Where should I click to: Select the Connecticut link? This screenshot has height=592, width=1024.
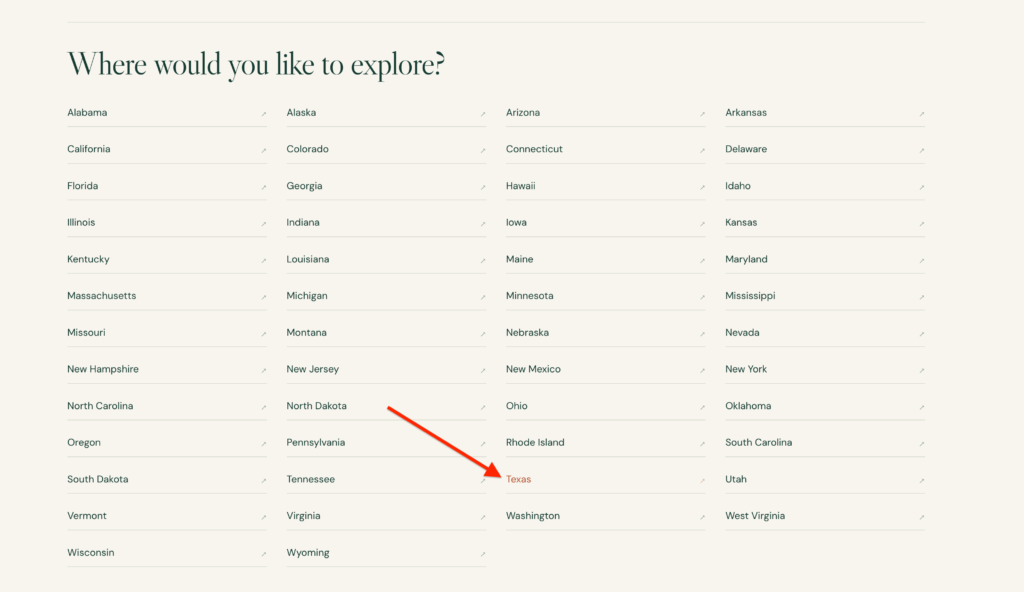click(x=534, y=149)
